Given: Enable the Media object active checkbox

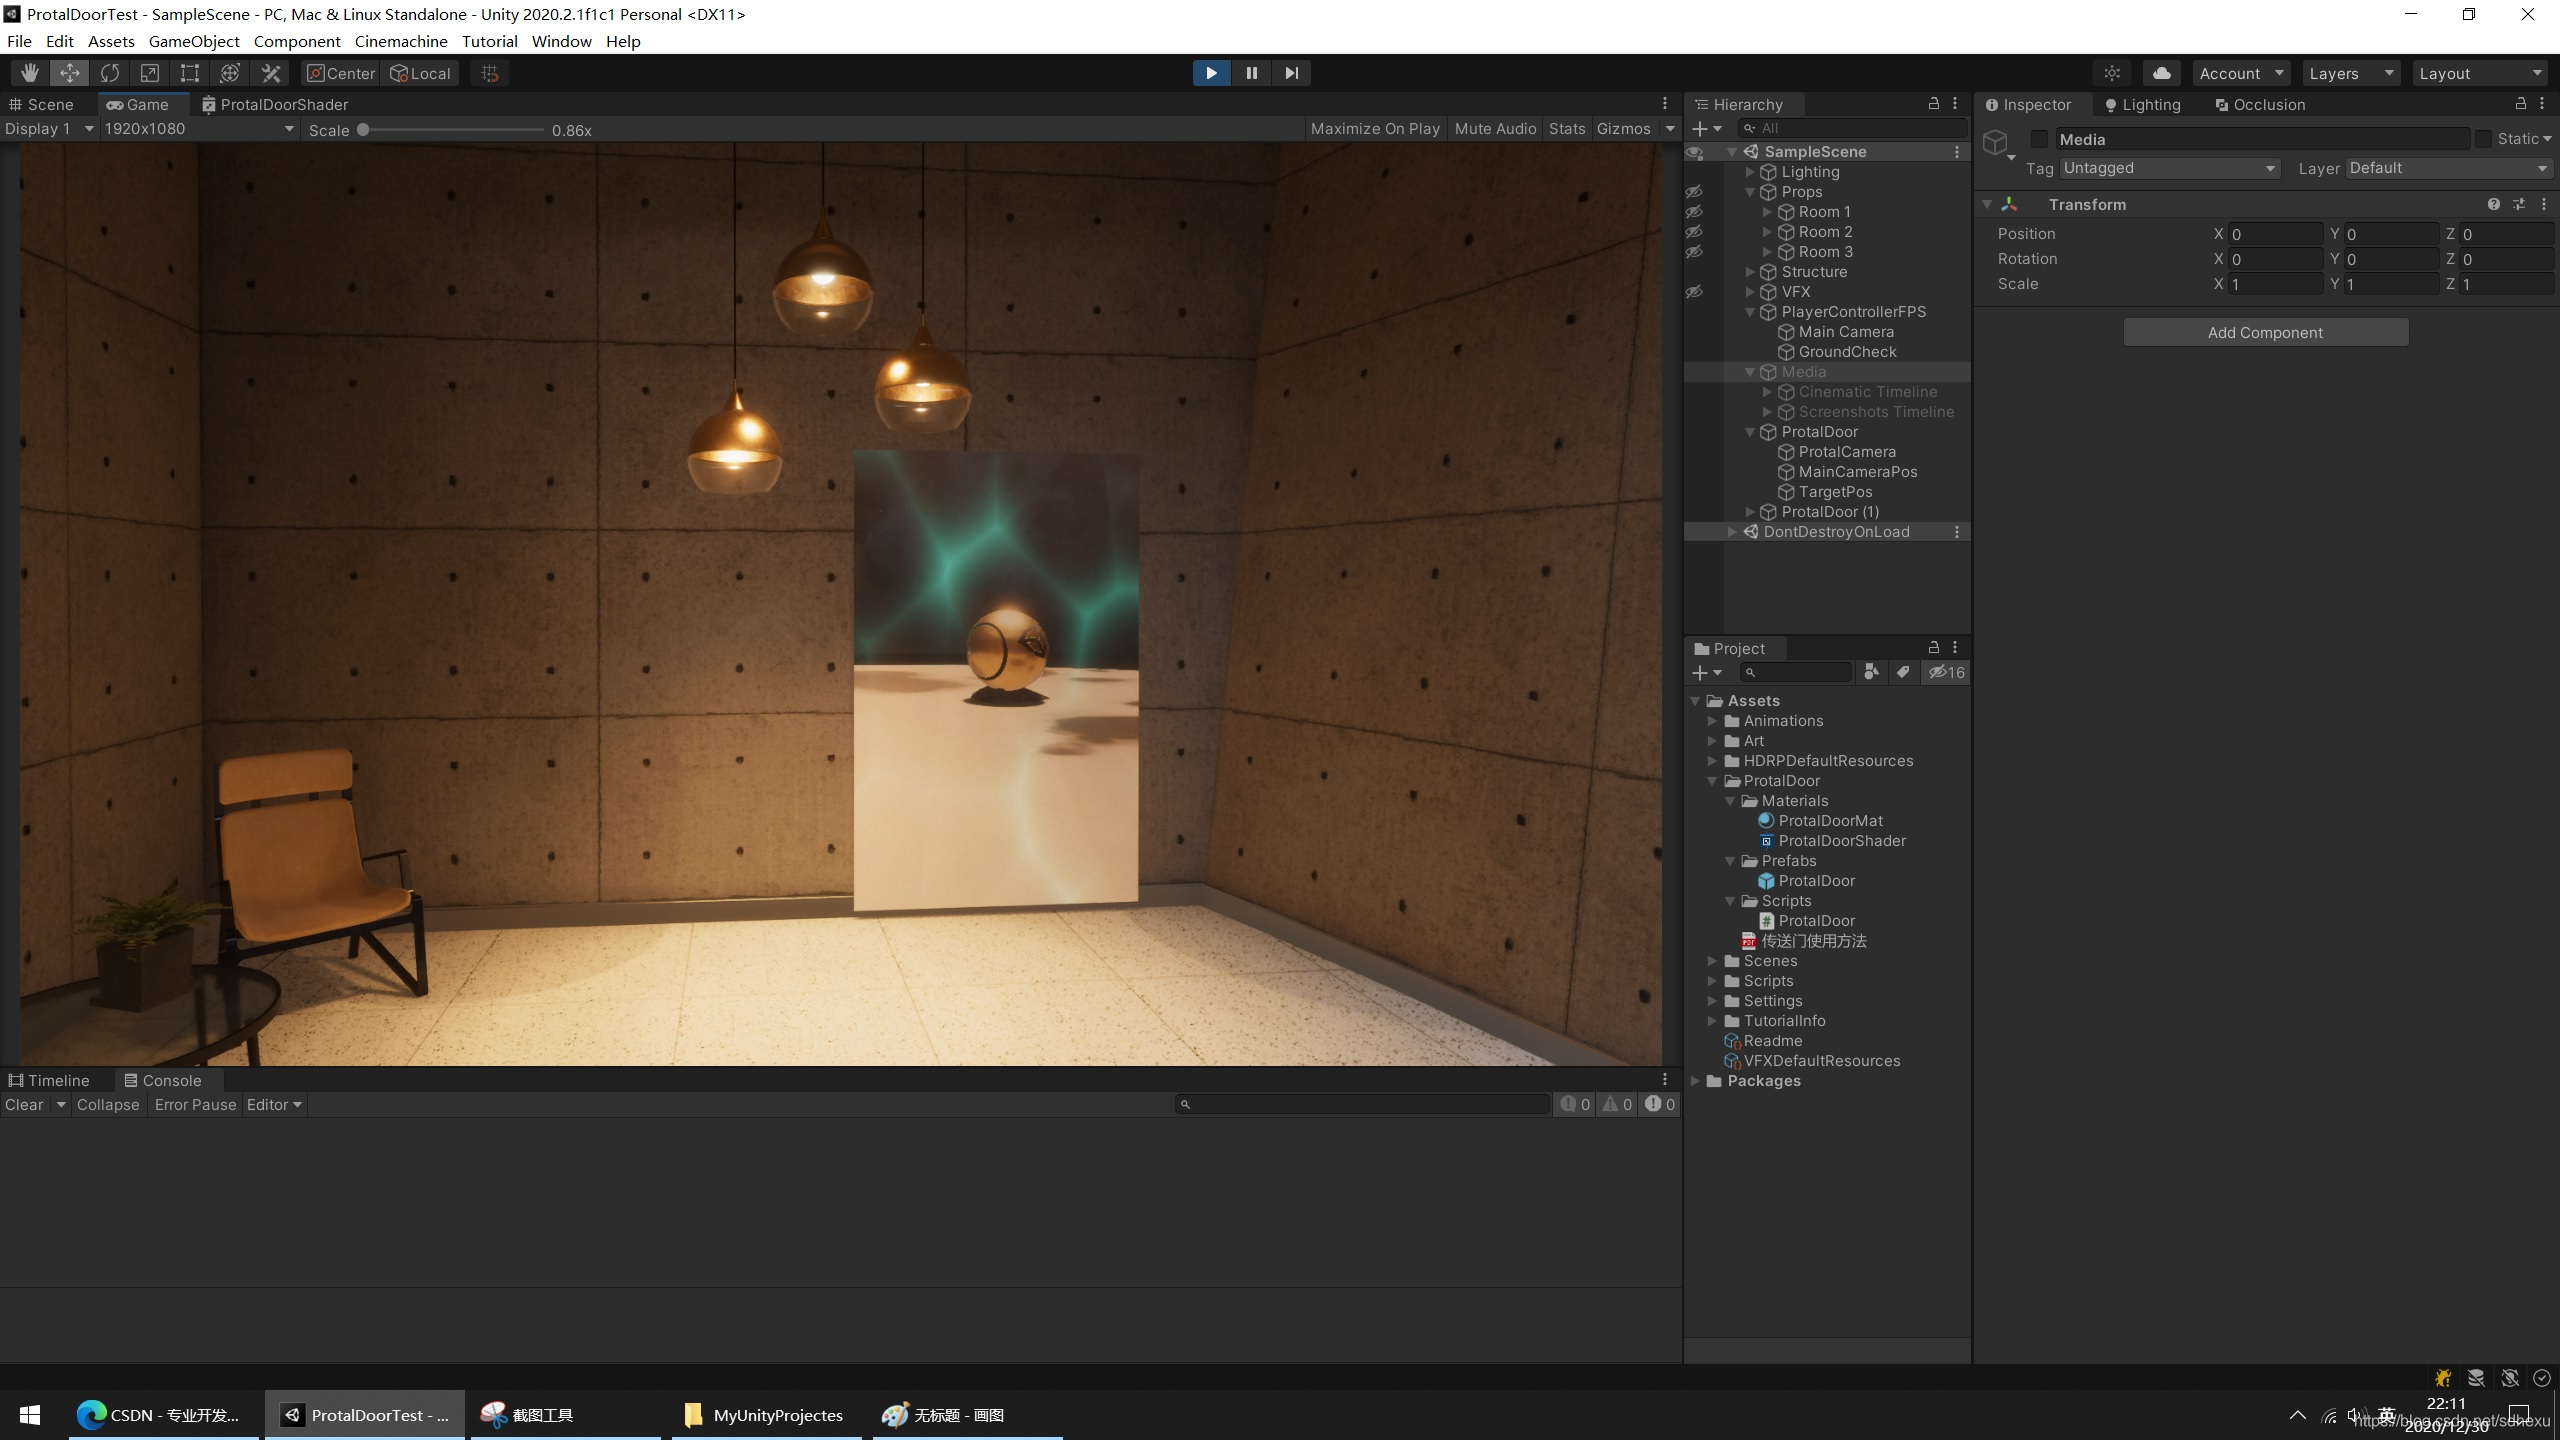Looking at the screenshot, I should click(x=2039, y=139).
